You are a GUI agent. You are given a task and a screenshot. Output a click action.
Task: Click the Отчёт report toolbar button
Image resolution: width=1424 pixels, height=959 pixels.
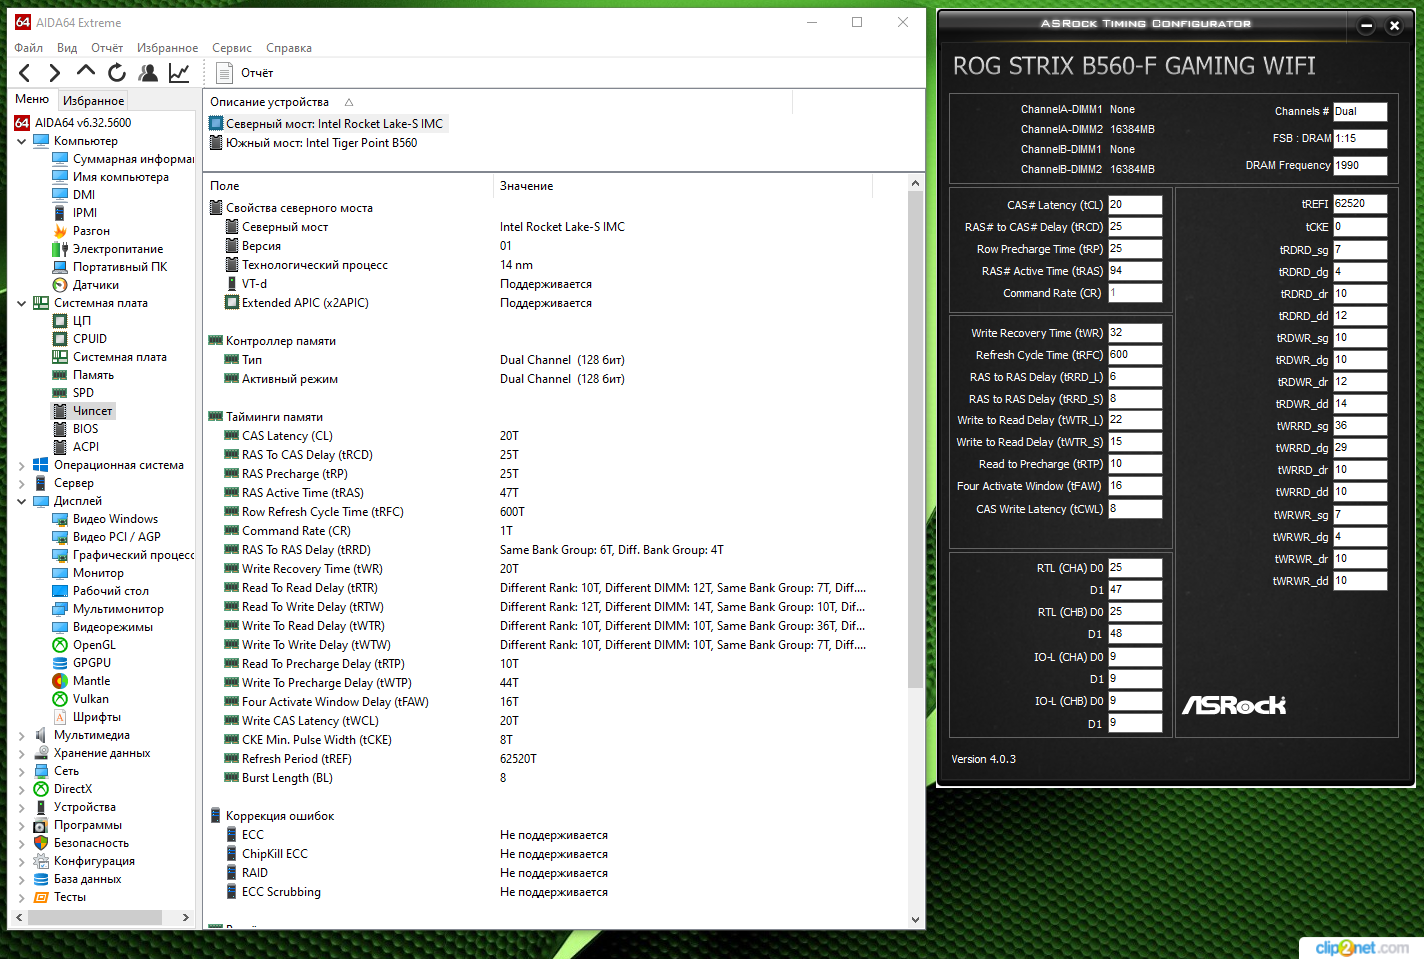245,73
